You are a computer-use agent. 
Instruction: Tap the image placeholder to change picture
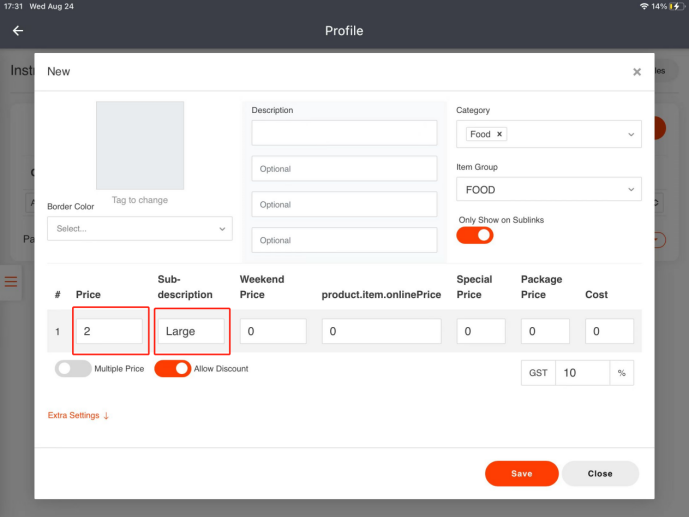tap(139, 146)
